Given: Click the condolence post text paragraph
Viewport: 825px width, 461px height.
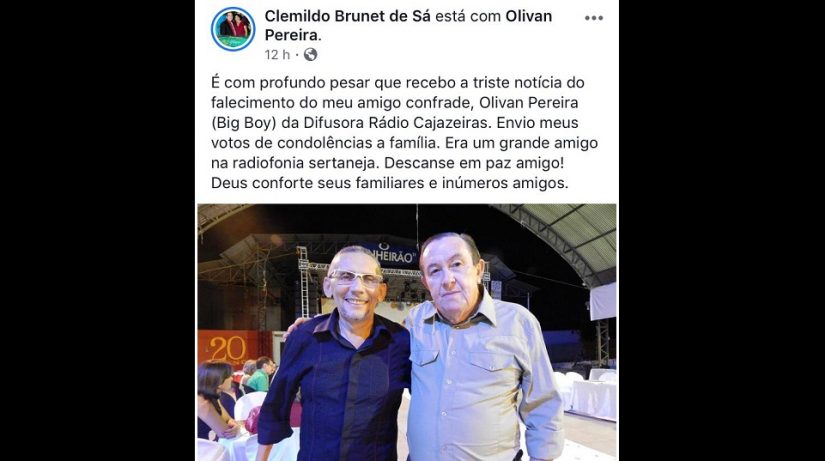Looking at the screenshot, I should click(x=404, y=133).
